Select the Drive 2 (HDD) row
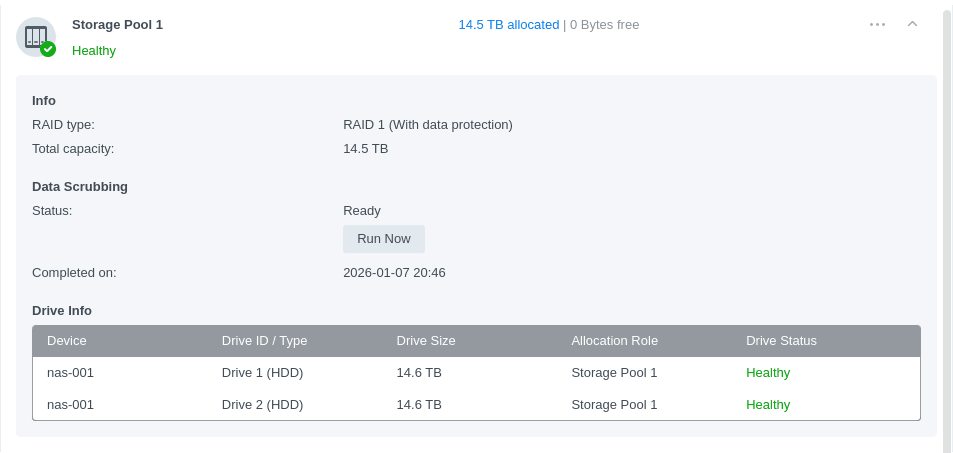This screenshot has width=953, height=453. coord(262,405)
